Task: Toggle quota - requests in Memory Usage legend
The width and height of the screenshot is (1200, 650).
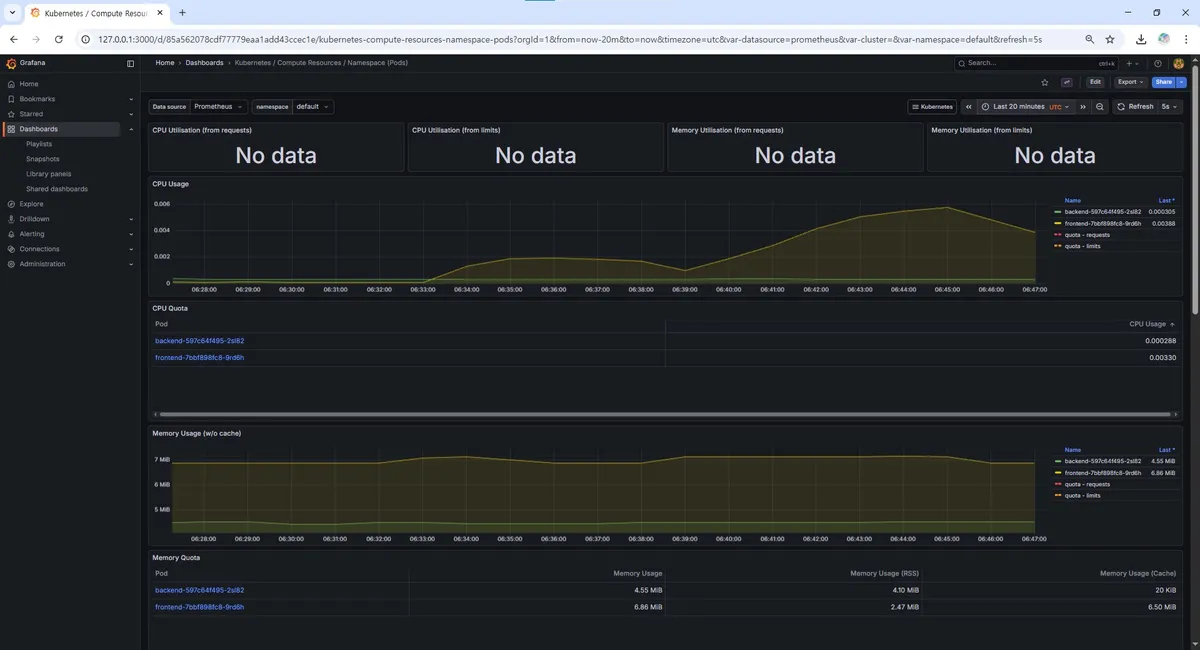Action: coord(1087,484)
